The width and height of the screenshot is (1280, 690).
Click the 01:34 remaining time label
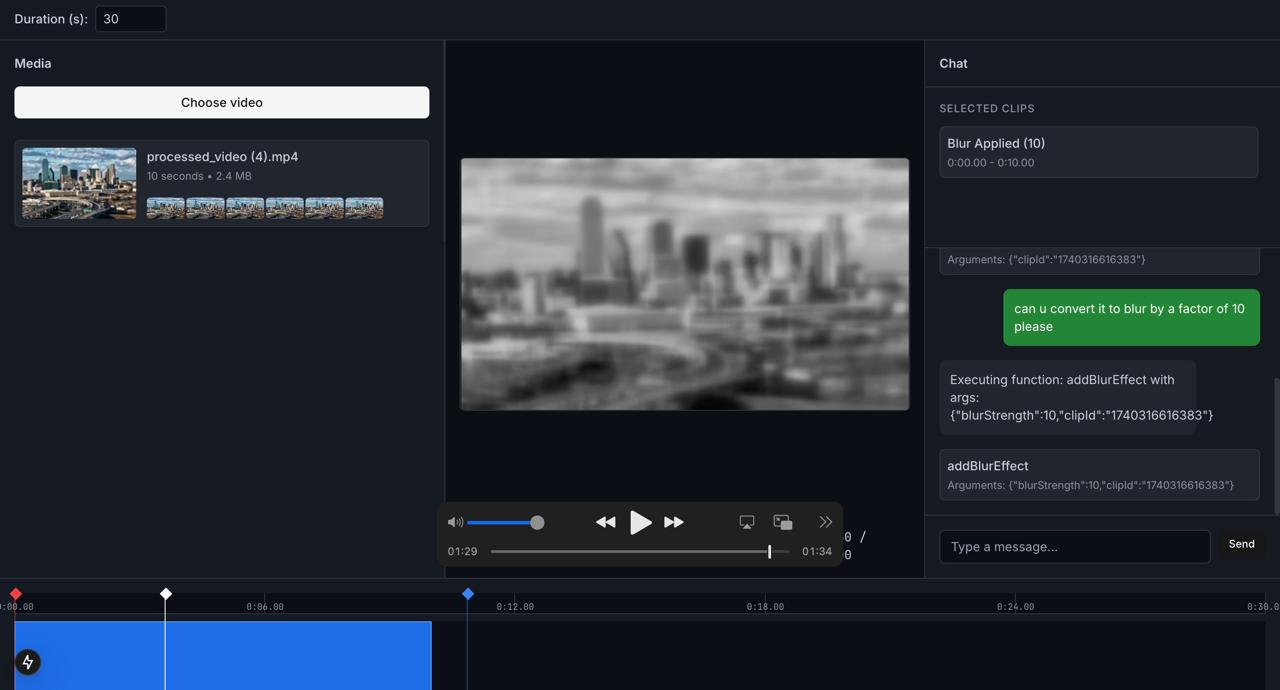tap(817, 551)
